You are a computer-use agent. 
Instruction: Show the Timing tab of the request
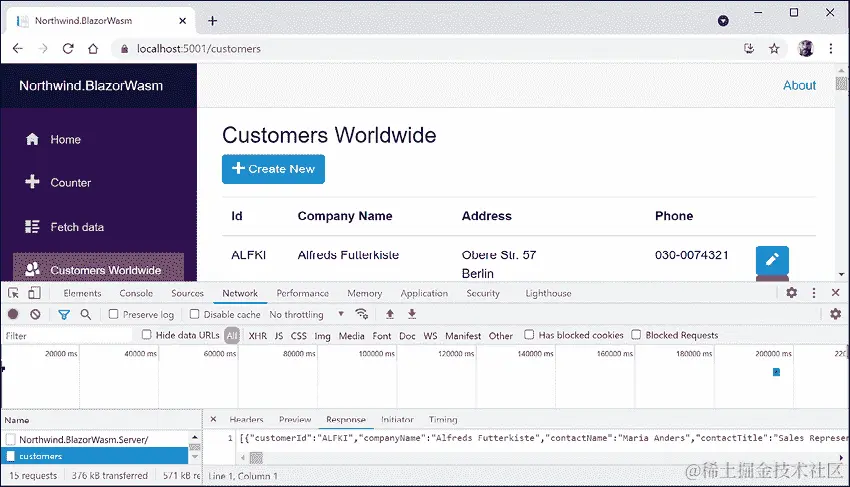click(443, 420)
